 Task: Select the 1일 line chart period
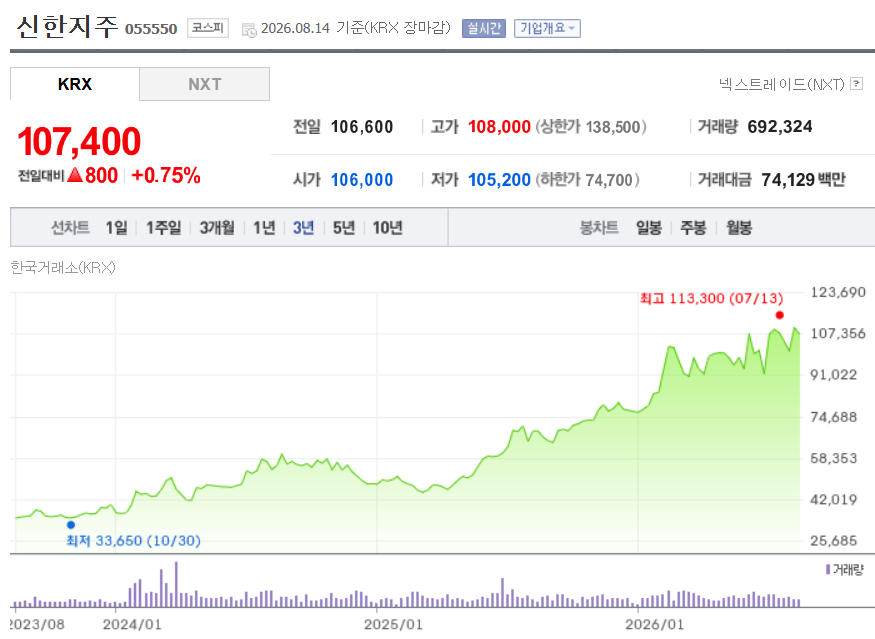pyautogui.click(x=117, y=228)
